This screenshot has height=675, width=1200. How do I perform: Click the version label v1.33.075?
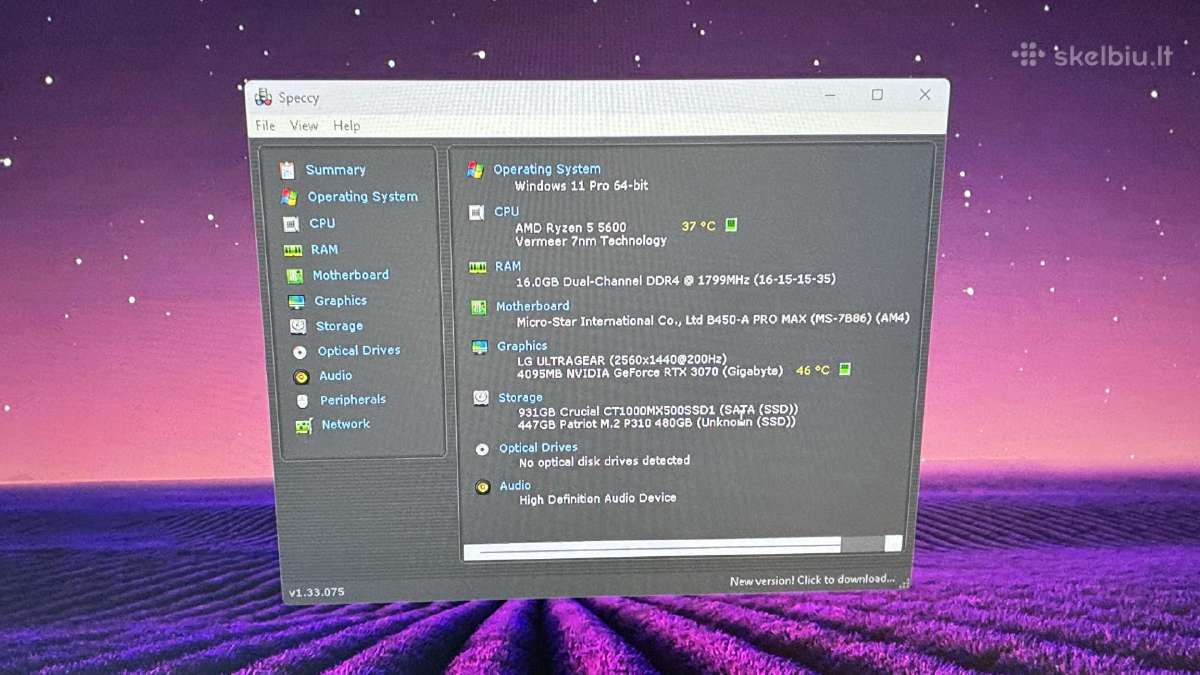pos(317,592)
